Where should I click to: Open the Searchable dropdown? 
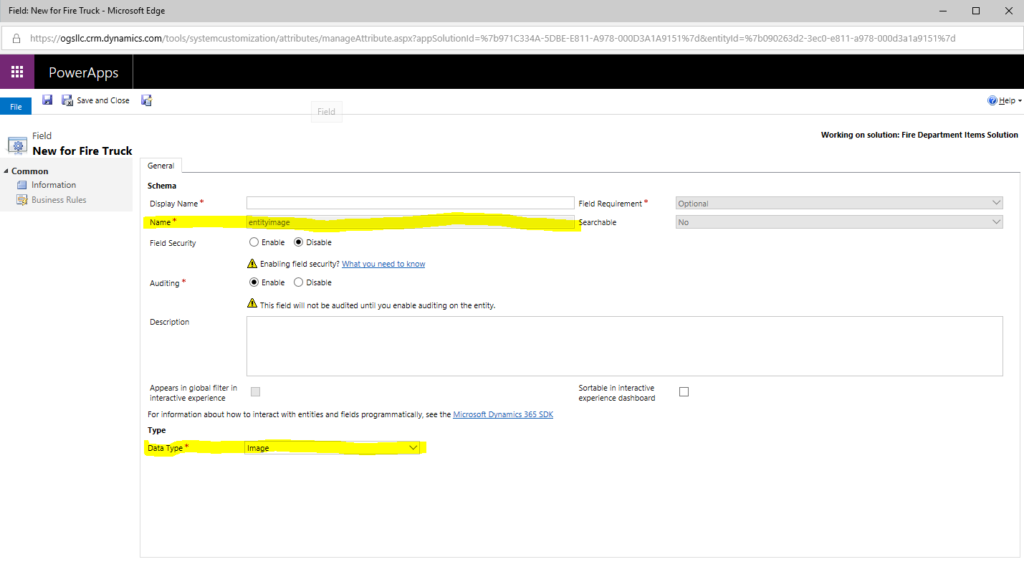click(839, 222)
